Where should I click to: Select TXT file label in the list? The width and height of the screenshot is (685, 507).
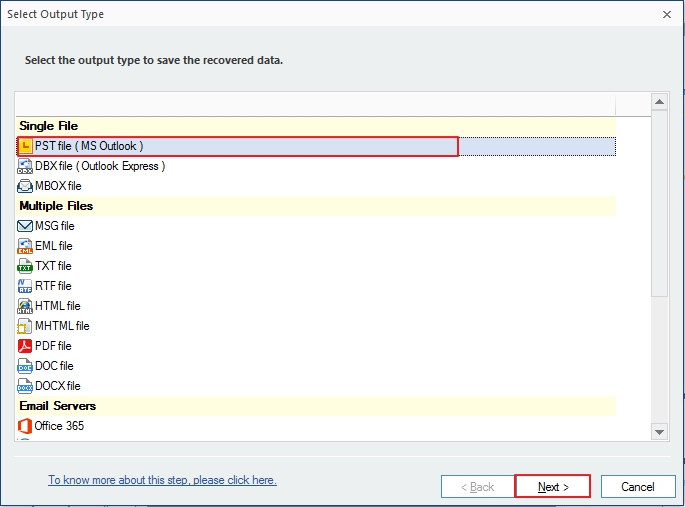[53, 266]
